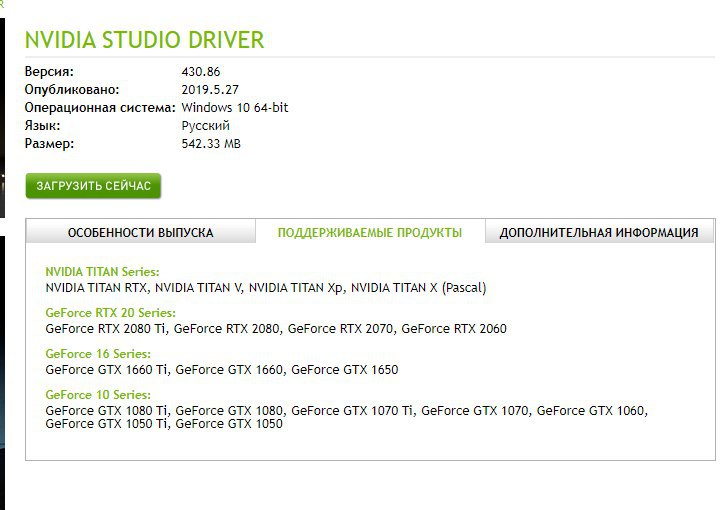Screen dimensions: 723x510
Task: Click the ЗАГРУЗИТЬ СЕЙЧАС download button
Action: click(93, 186)
